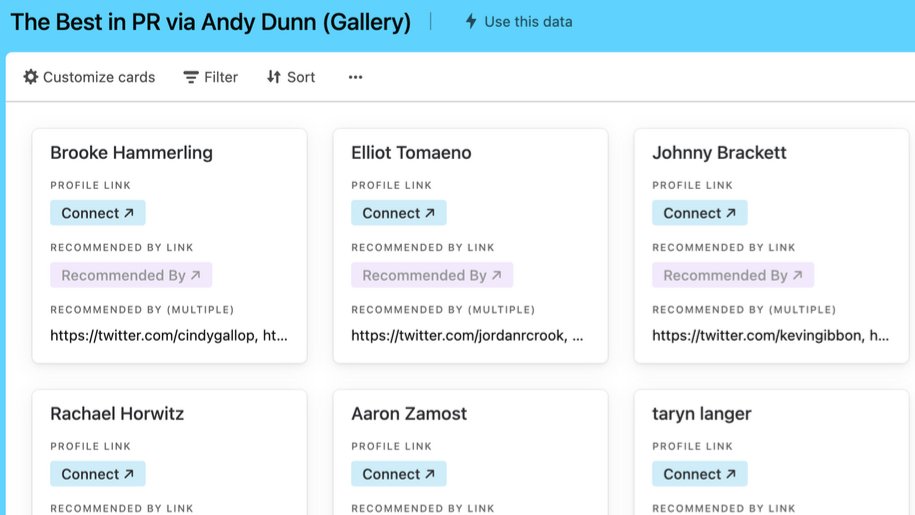Open the Sort options
Screen dimensions: 915x515
pos(291,77)
